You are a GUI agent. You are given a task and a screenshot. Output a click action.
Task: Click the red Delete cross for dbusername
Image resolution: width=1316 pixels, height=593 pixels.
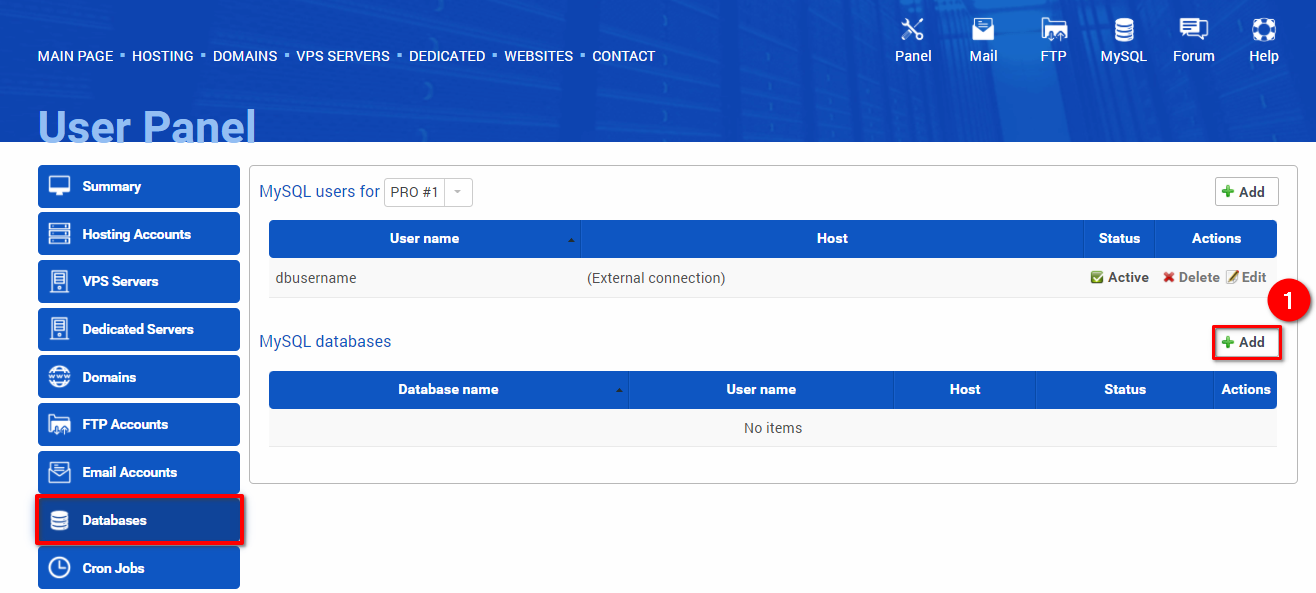pos(1168,278)
